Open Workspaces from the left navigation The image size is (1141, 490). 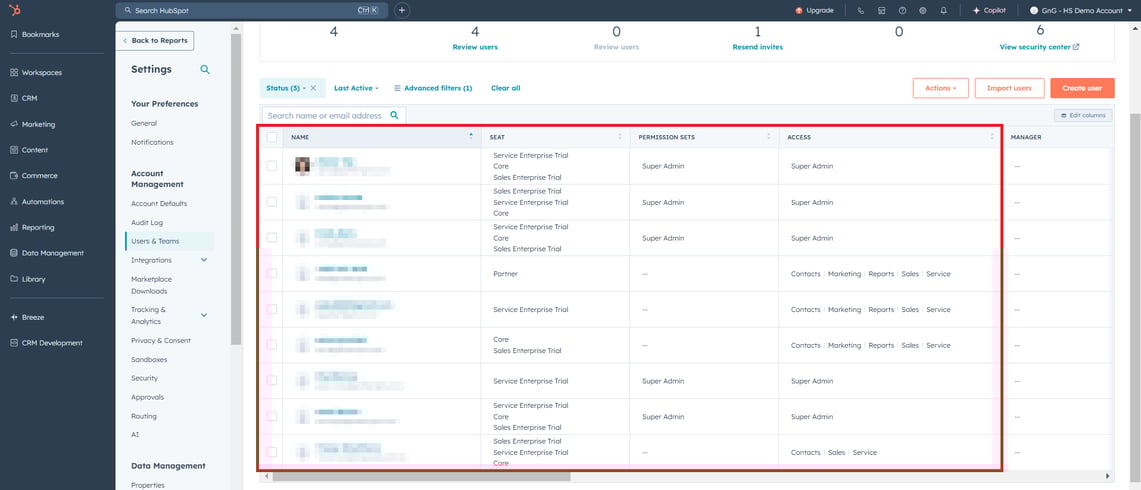tap(41, 73)
